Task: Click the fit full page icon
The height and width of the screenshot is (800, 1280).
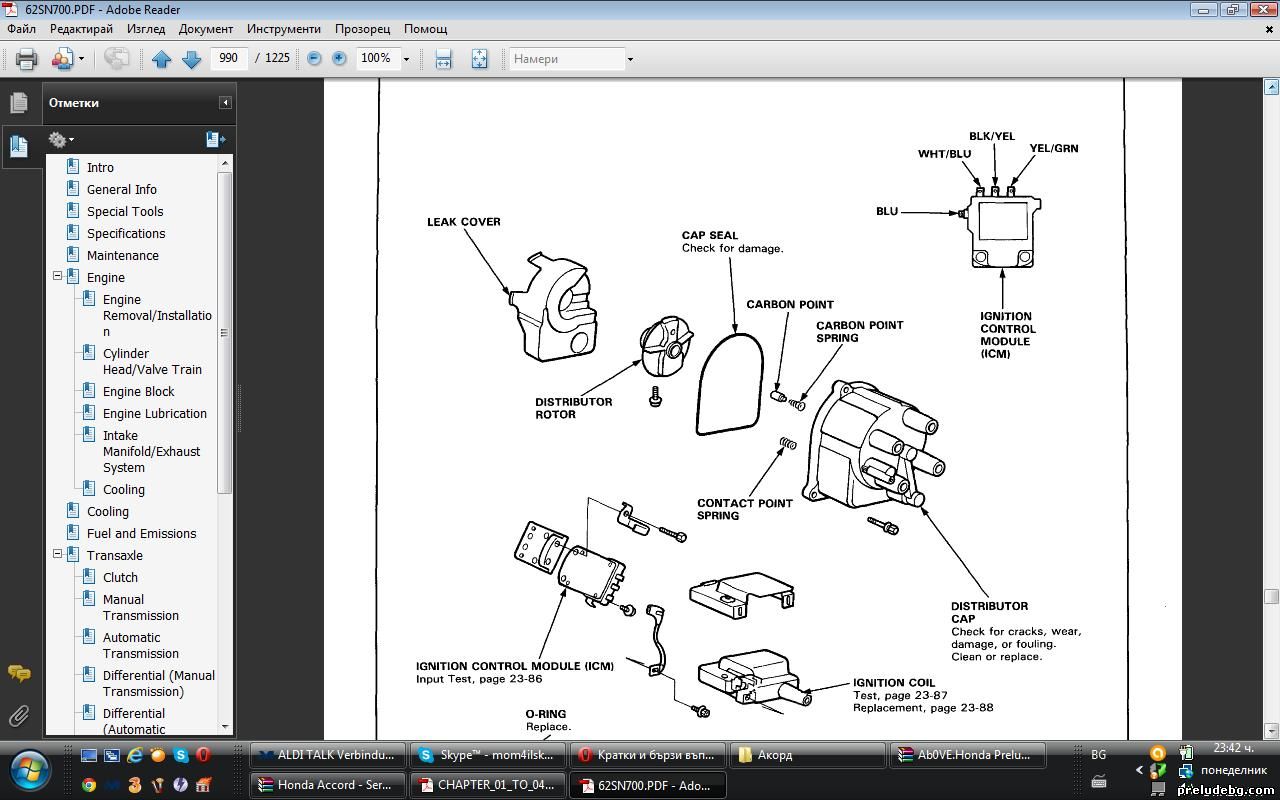Action: [x=479, y=59]
